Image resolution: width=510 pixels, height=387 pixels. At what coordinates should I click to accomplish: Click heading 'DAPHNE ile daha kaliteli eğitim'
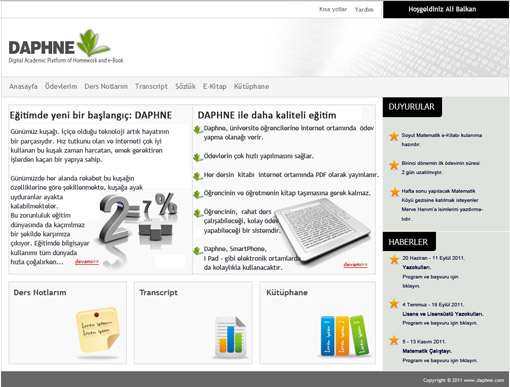267,115
